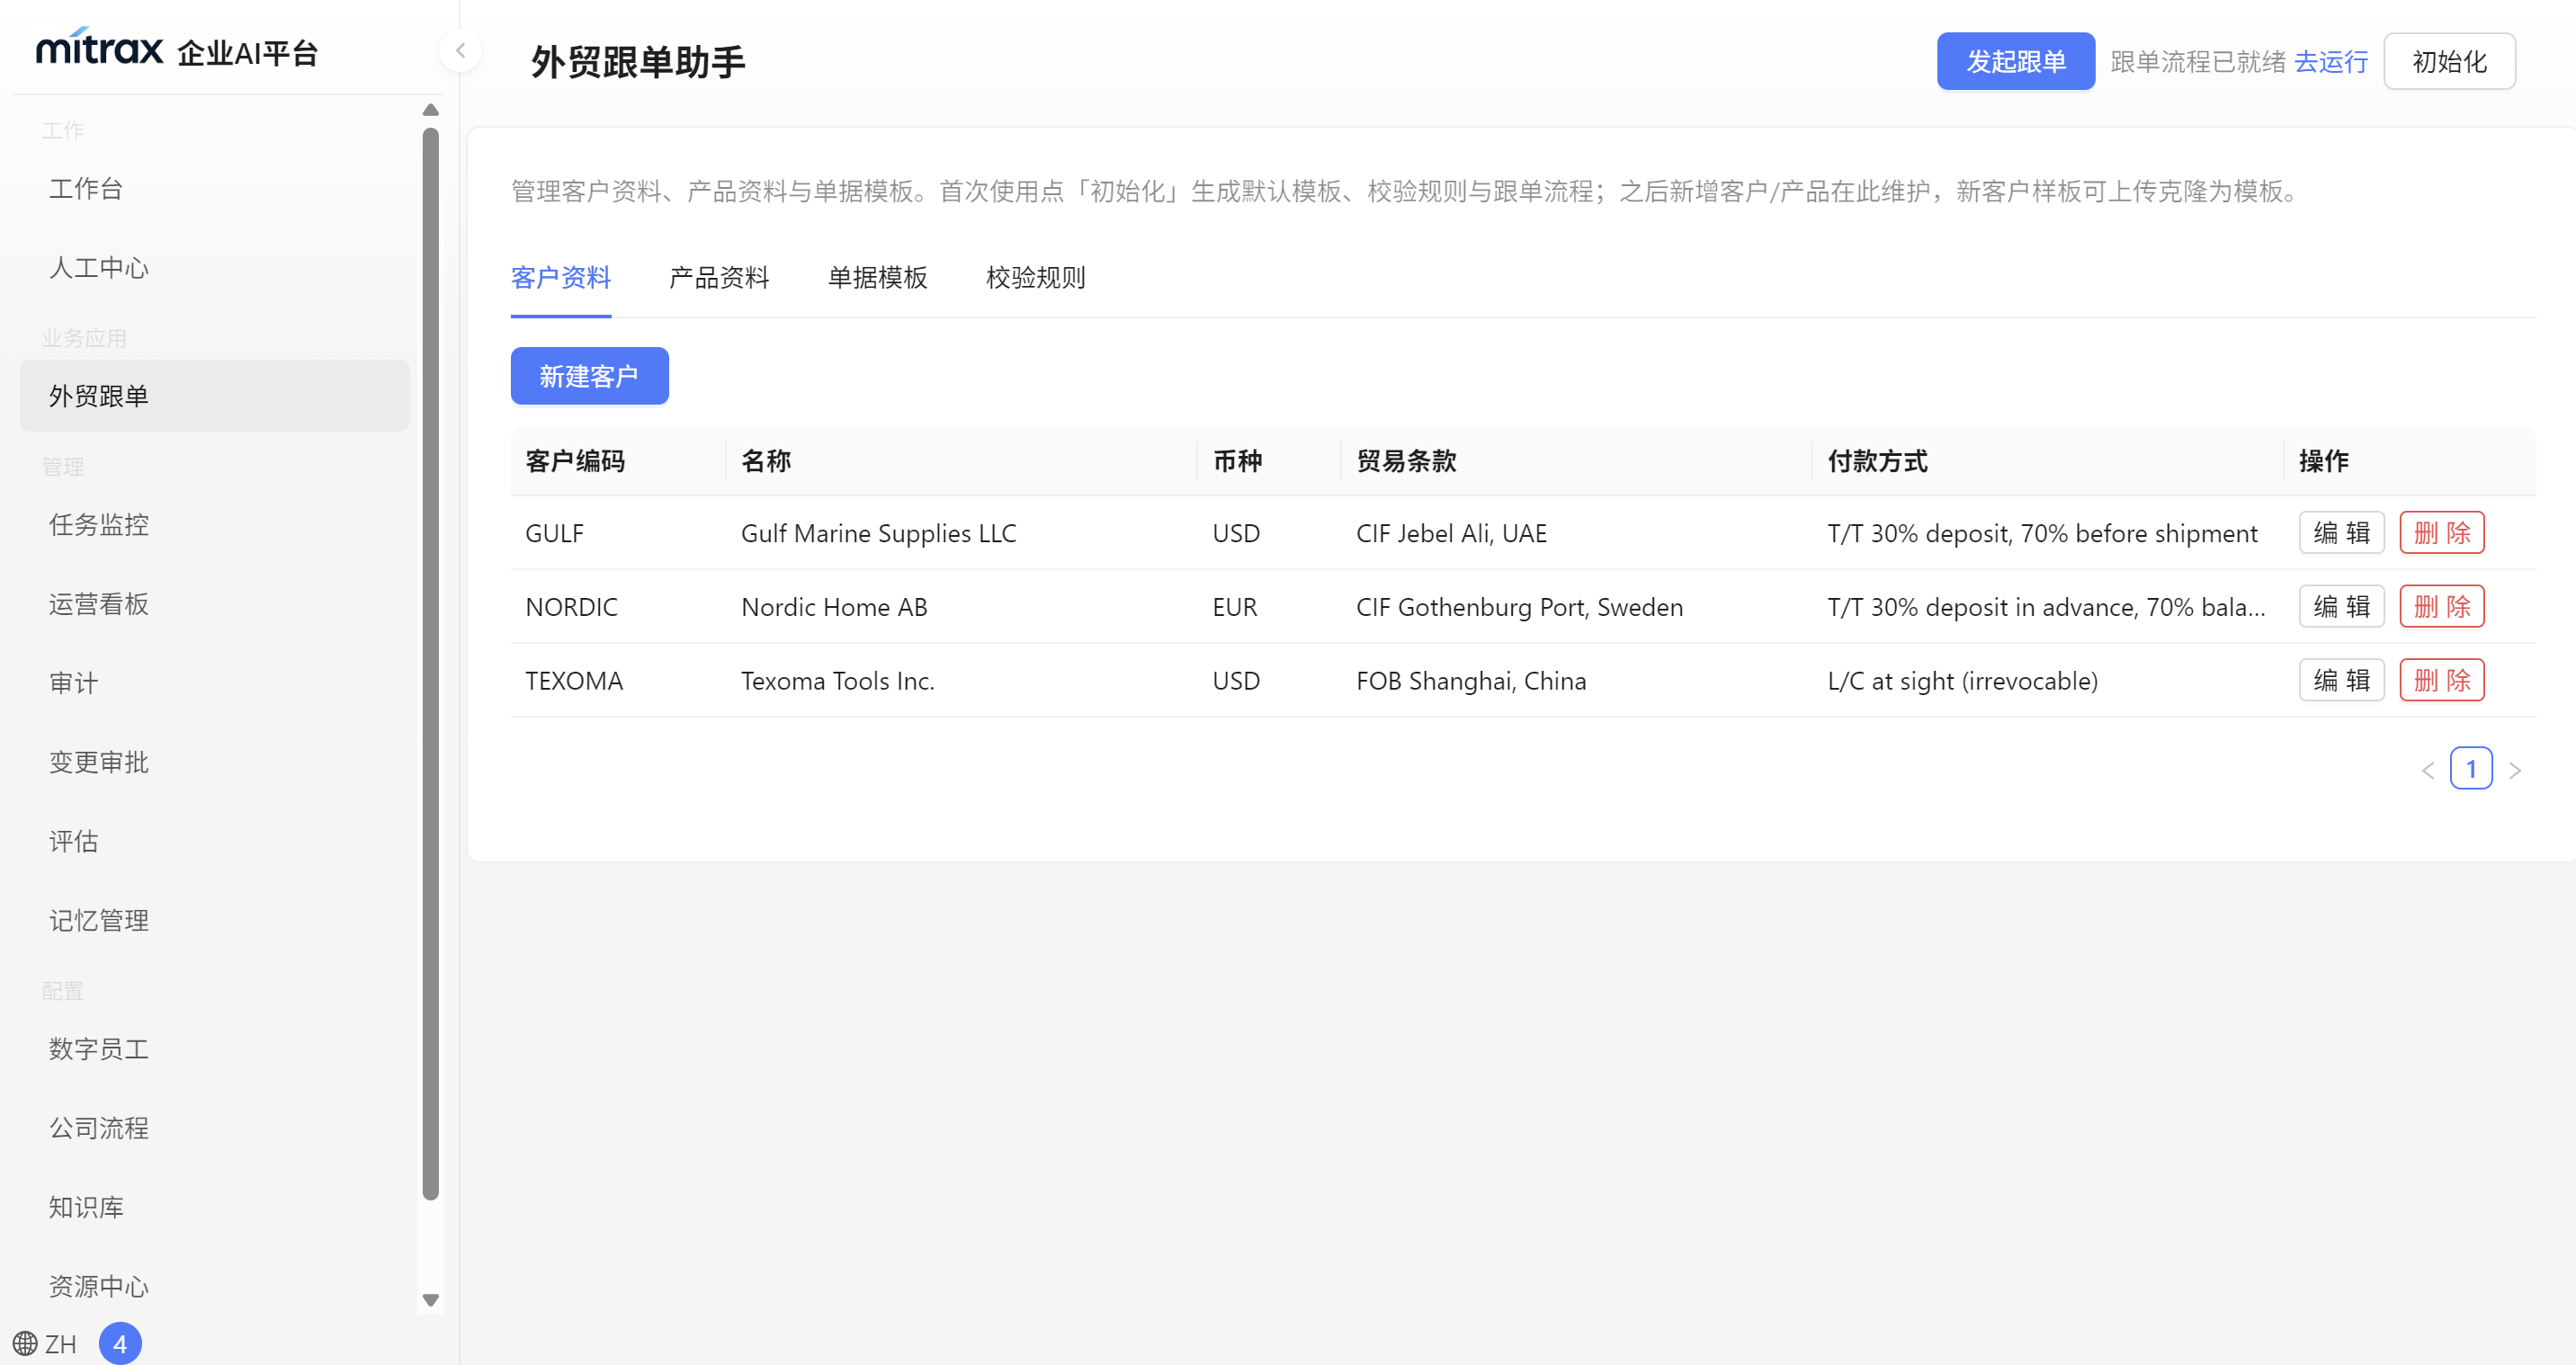Image resolution: width=2576 pixels, height=1365 pixels.
Task: Delete the TEXOMA customer row
Action: tap(2441, 681)
